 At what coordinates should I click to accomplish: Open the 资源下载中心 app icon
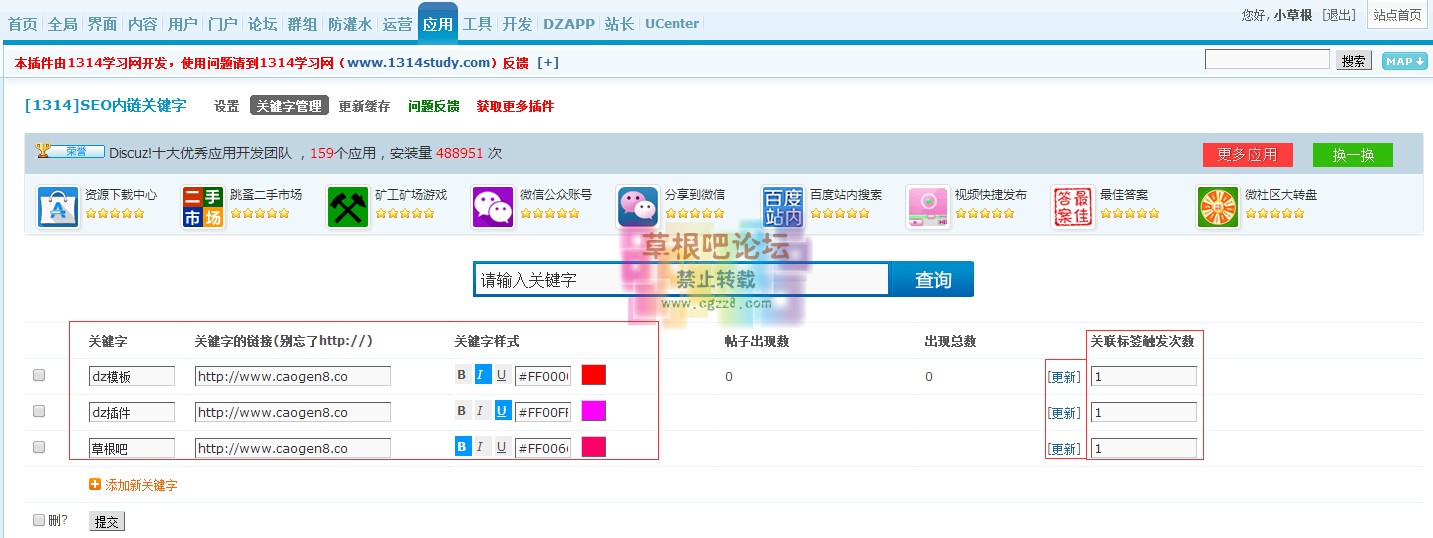tap(58, 207)
